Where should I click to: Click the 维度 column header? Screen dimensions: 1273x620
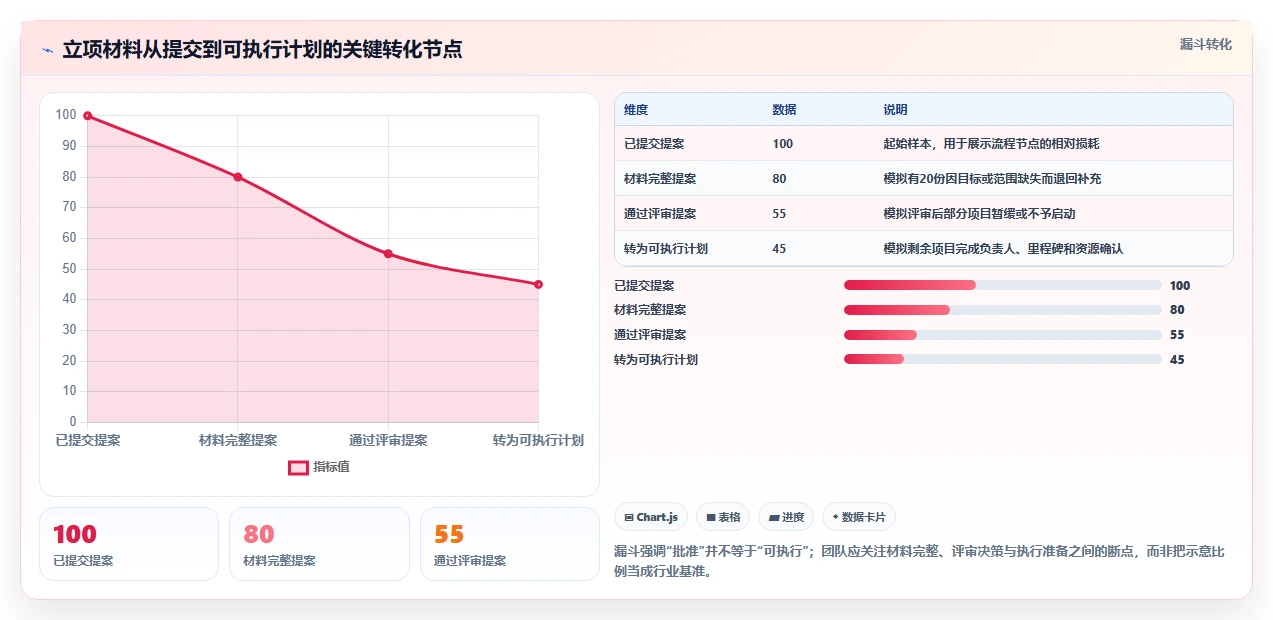[636, 110]
